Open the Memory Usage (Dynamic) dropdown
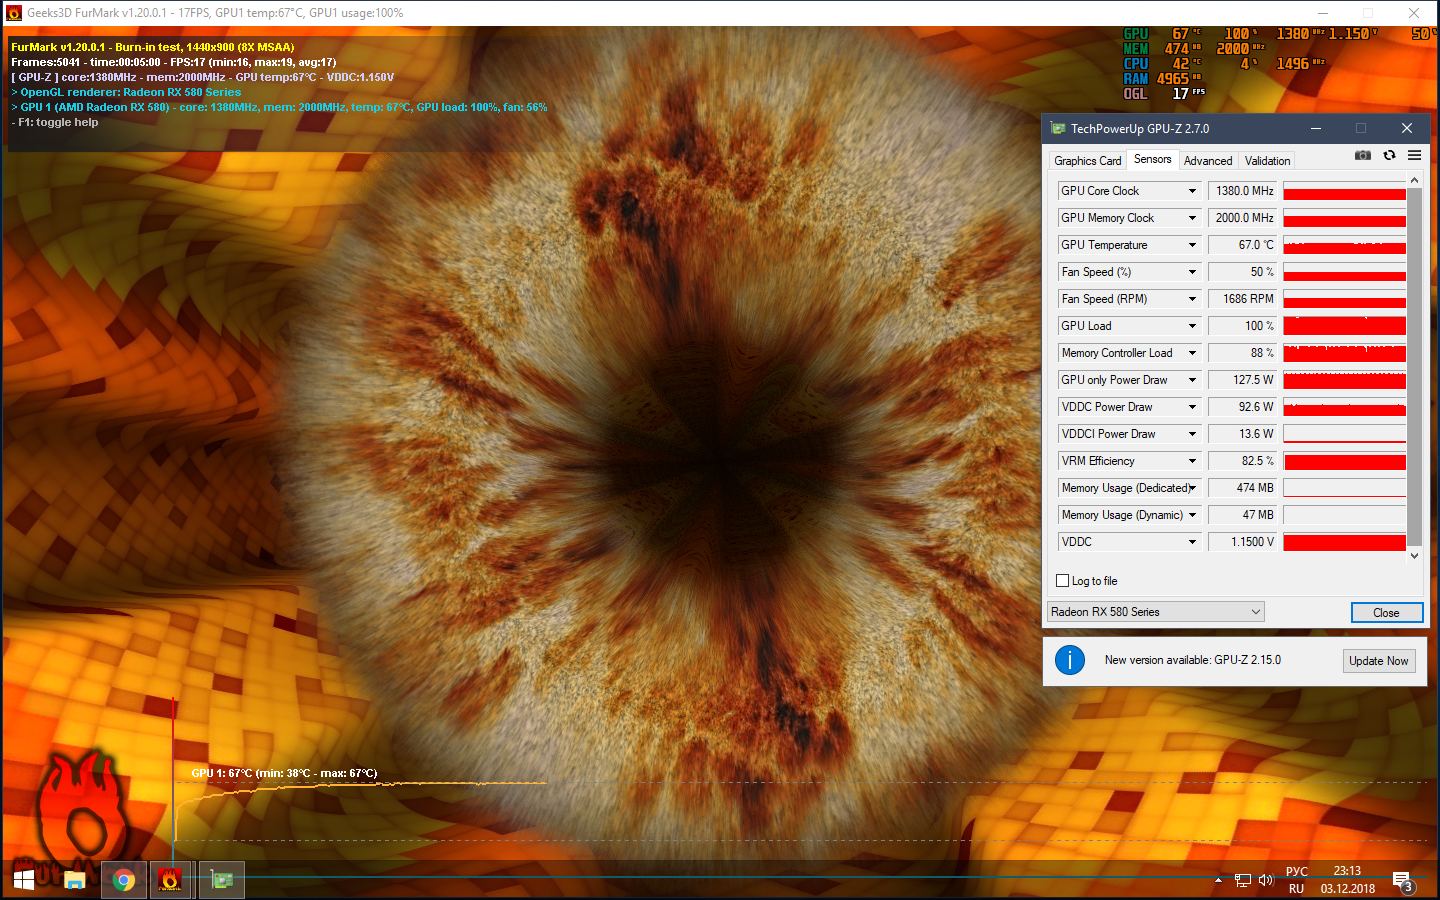1440x900 pixels. tap(1192, 515)
